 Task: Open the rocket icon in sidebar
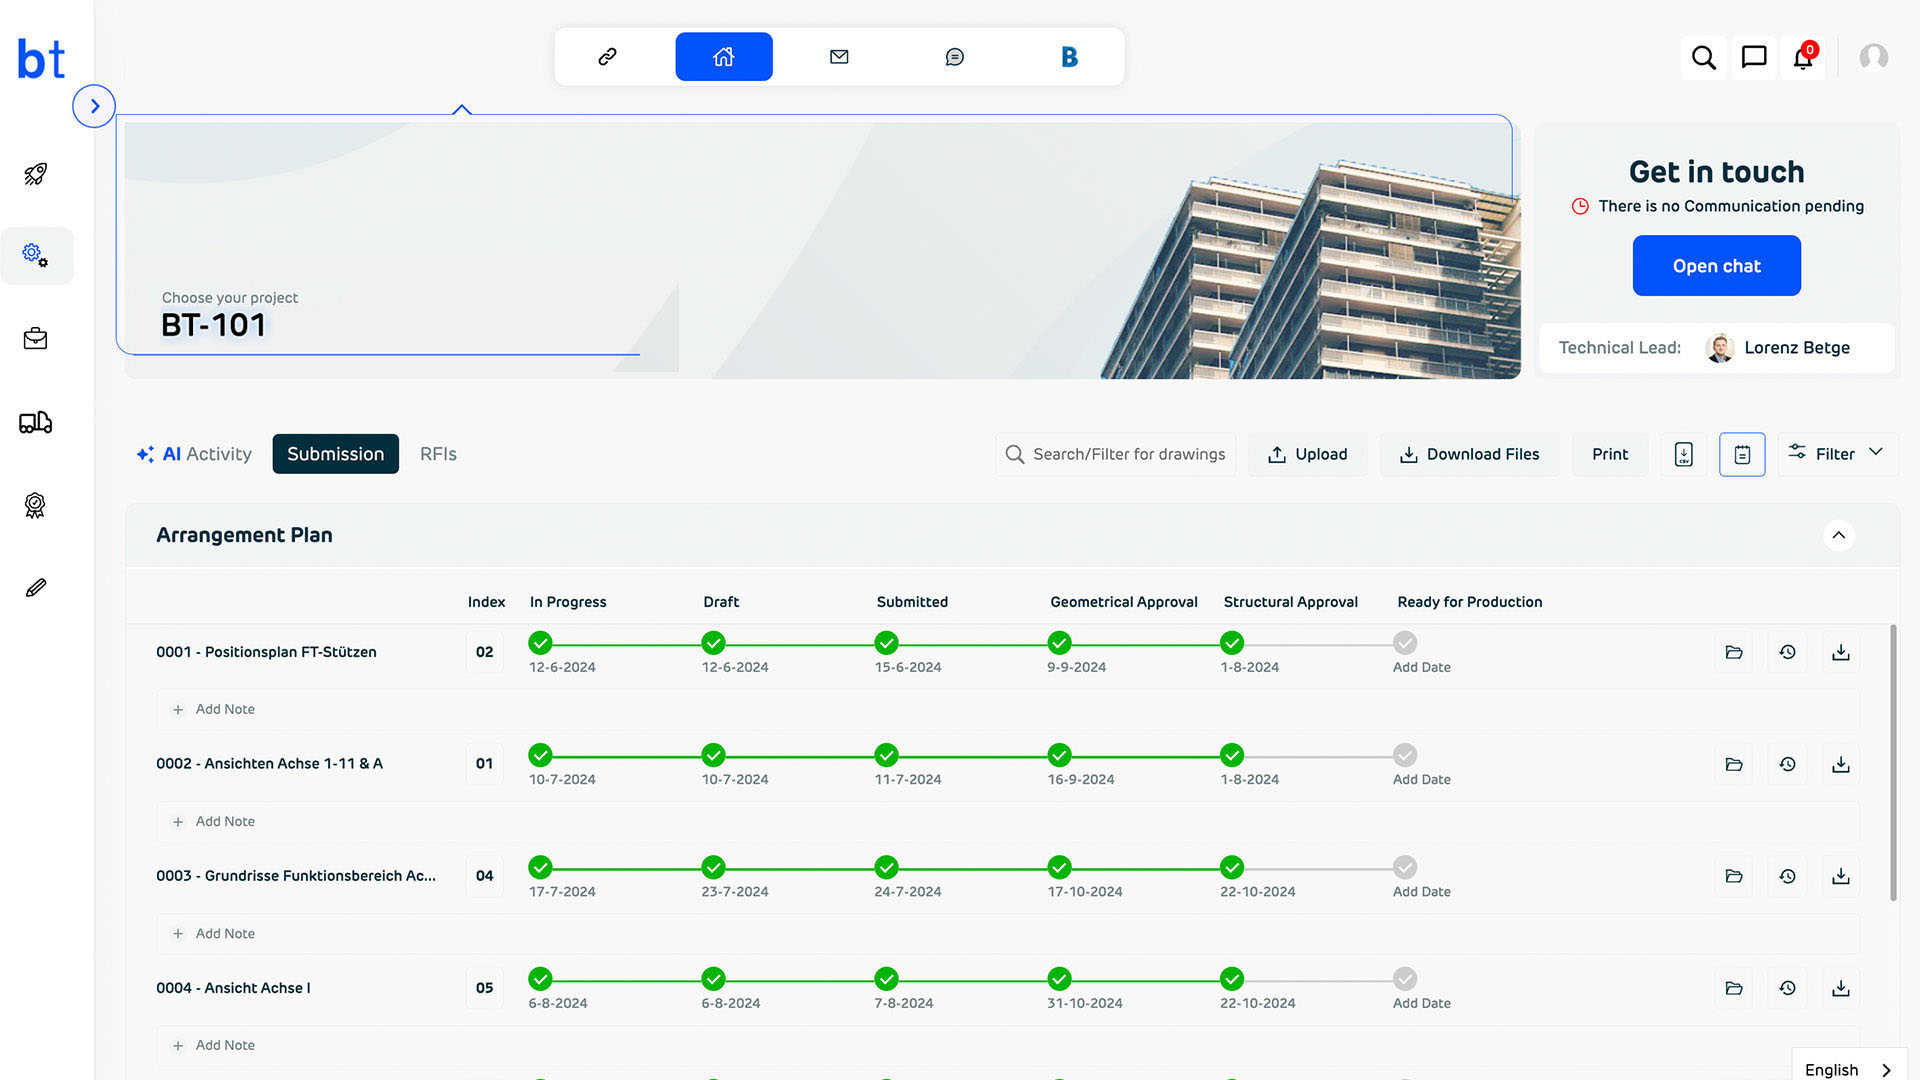pos(36,174)
